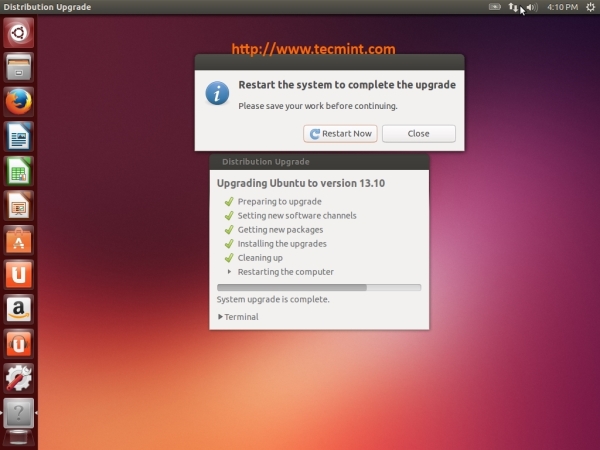This screenshot has height=450, width=600.
Task: Click the blue information icon in the dialog
Action: [x=217, y=93]
